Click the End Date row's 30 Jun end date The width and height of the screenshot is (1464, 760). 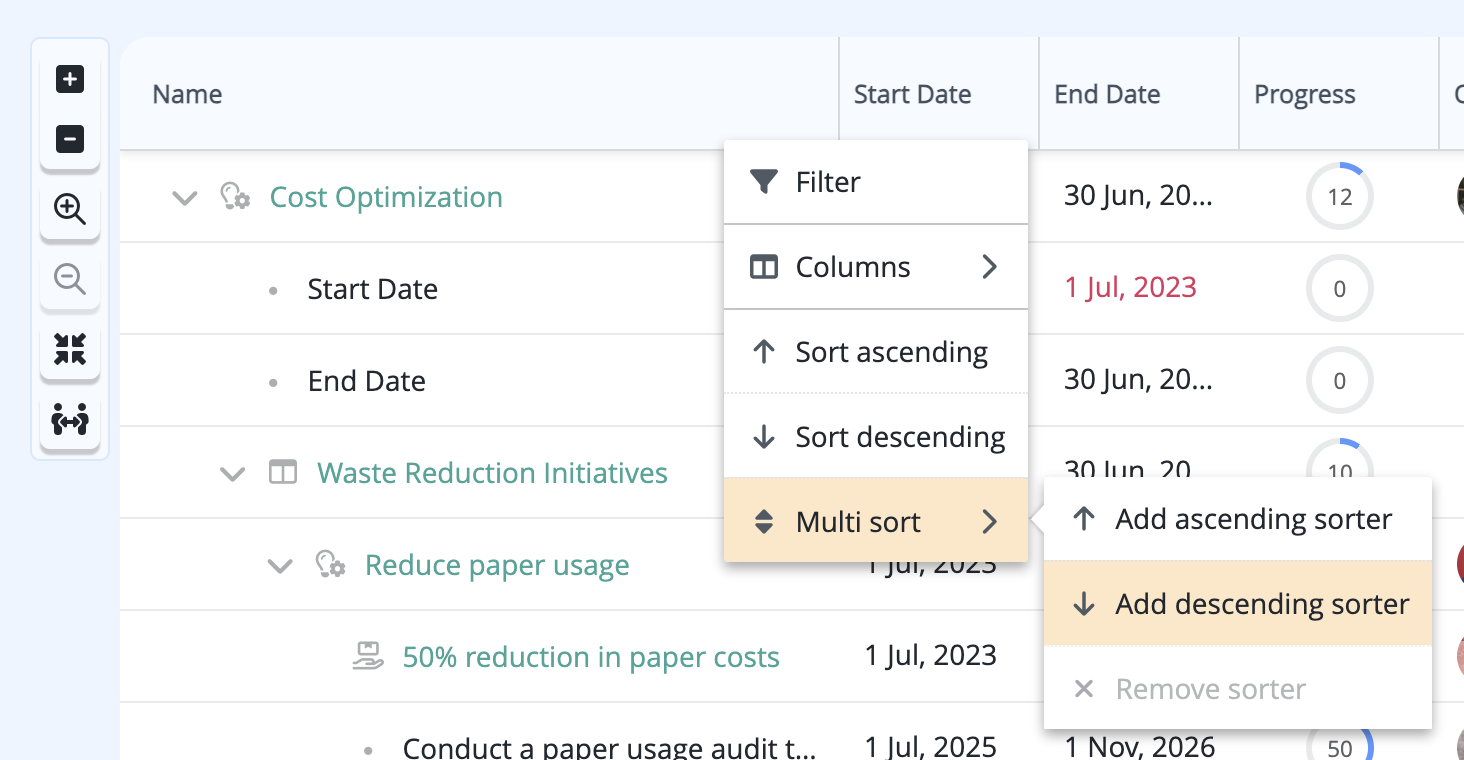tap(1138, 380)
